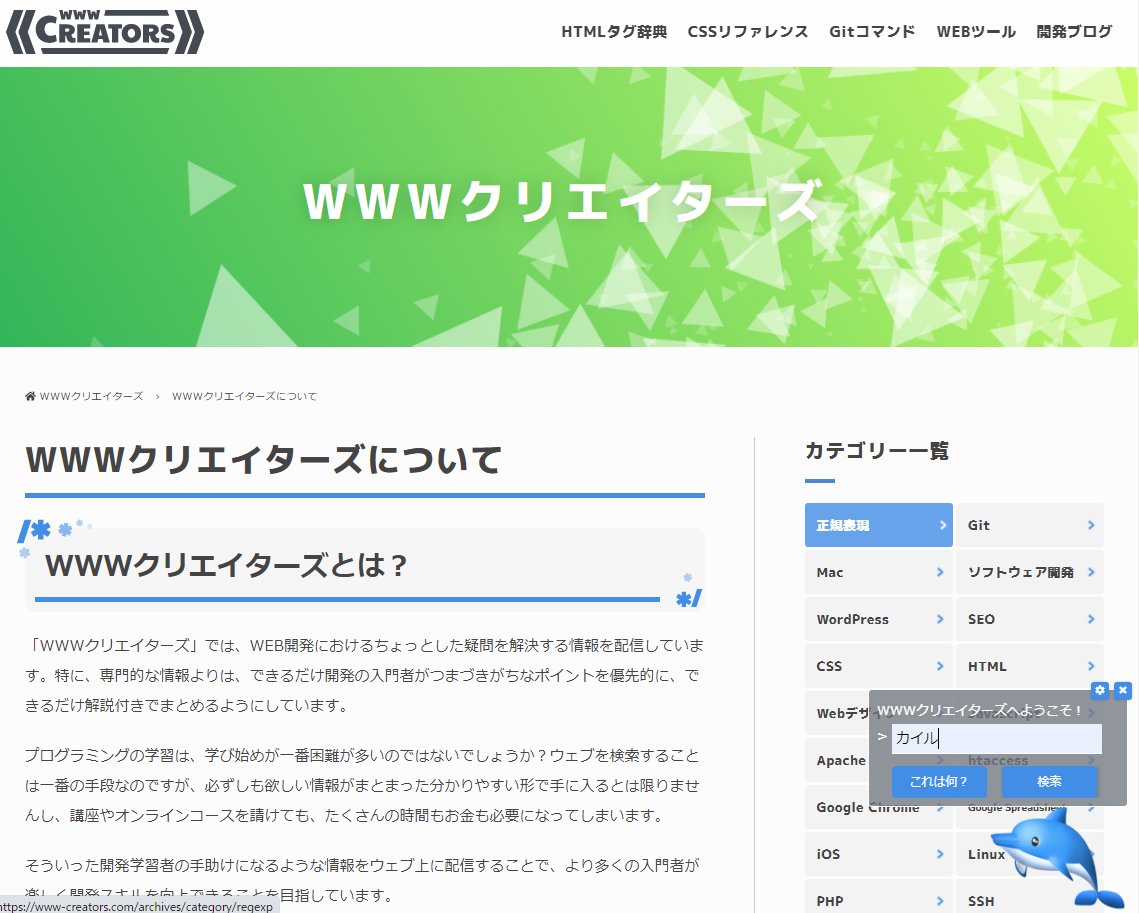Select WEBツール in the navigation bar
The height and width of the screenshot is (913, 1139).
point(975,32)
